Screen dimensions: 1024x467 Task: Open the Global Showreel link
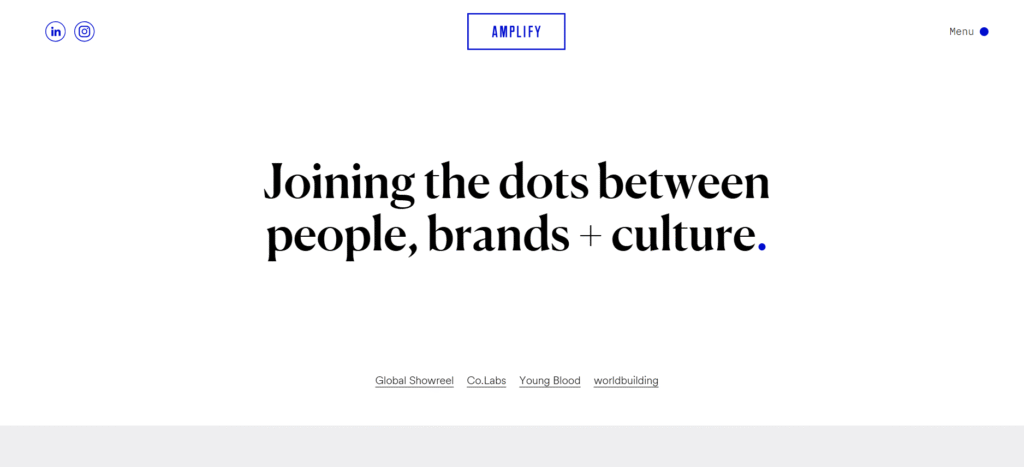(414, 381)
